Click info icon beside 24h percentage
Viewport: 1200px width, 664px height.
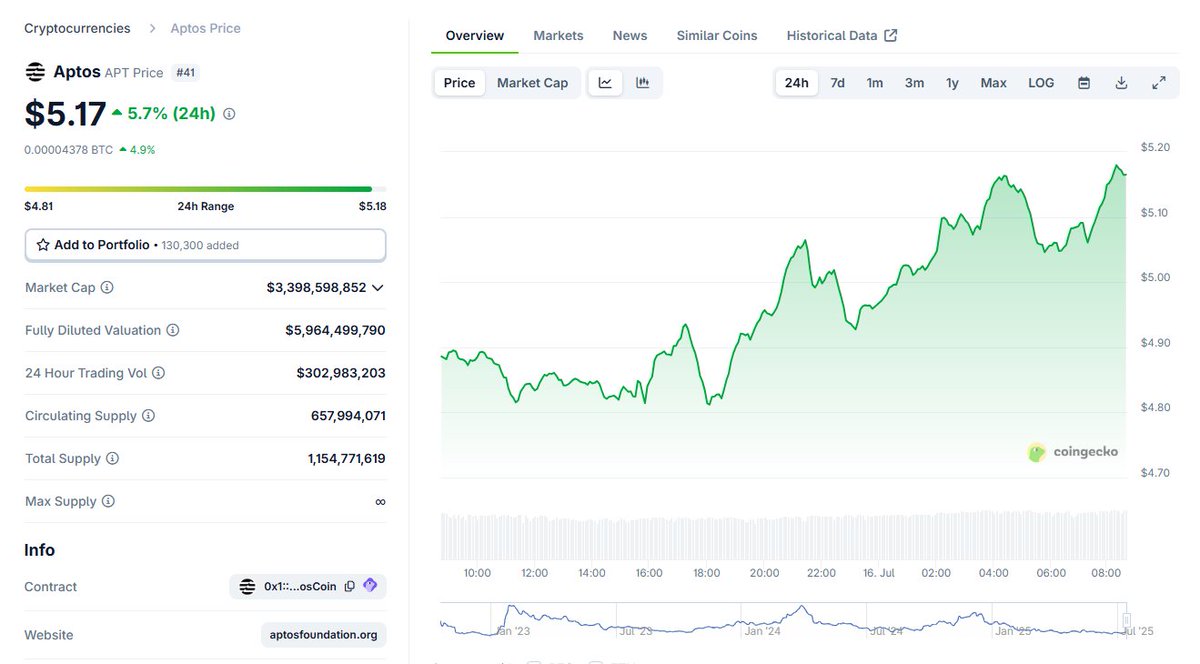[229, 114]
